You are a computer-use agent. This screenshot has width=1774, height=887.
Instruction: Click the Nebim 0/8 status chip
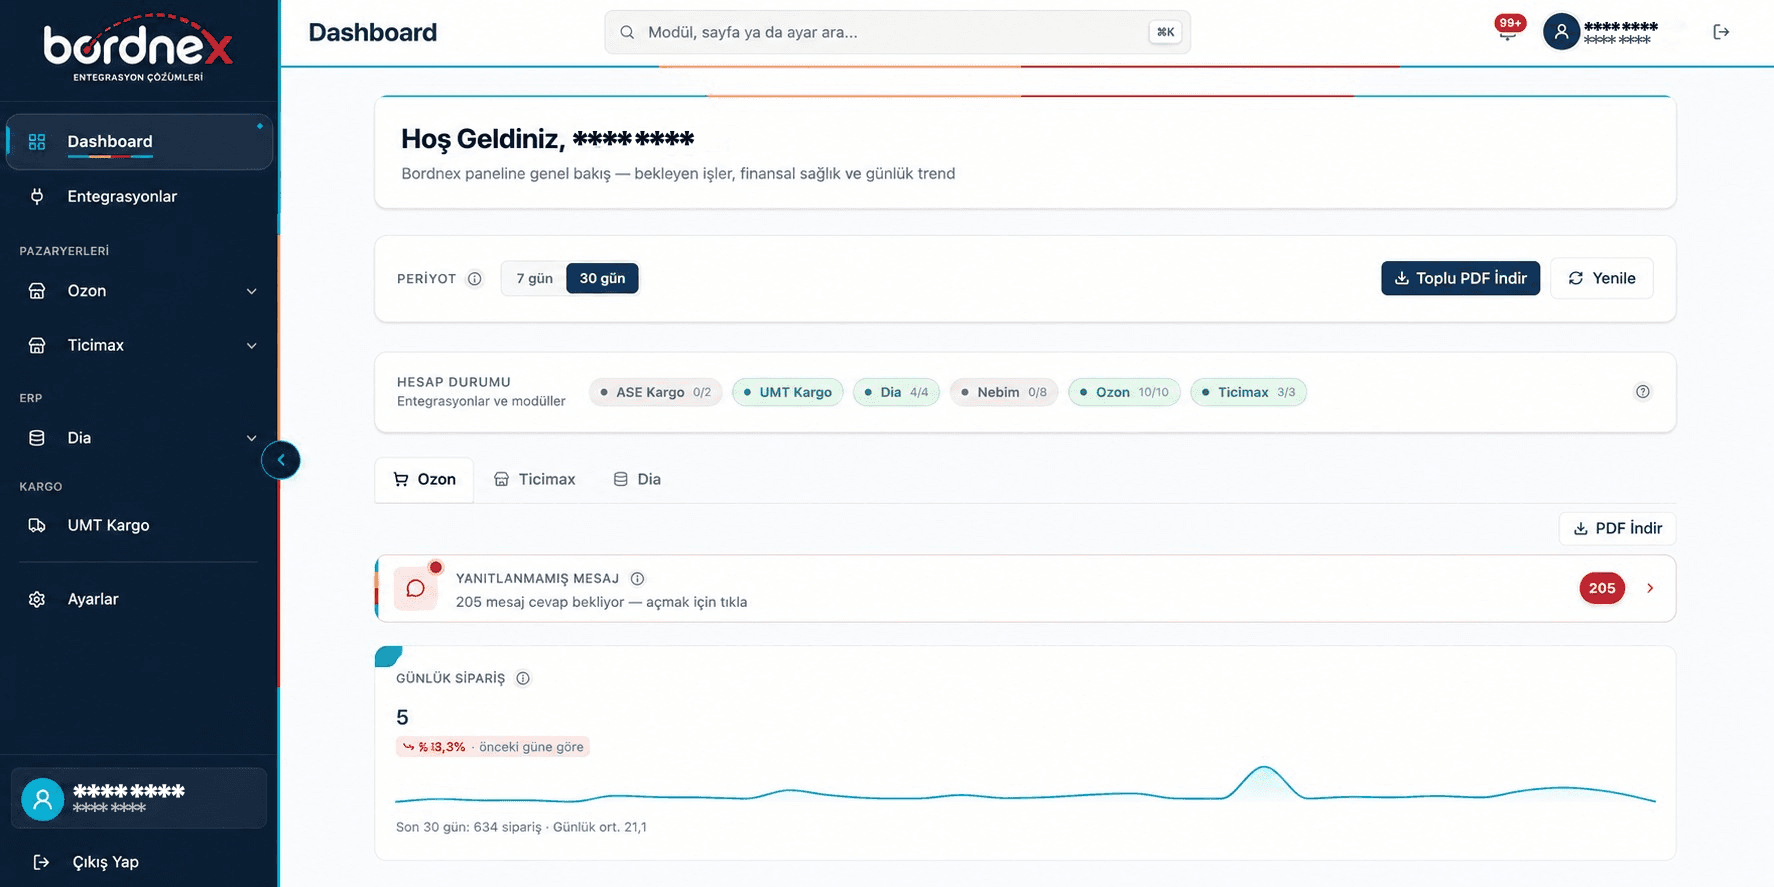pyautogui.click(x=1004, y=392)
